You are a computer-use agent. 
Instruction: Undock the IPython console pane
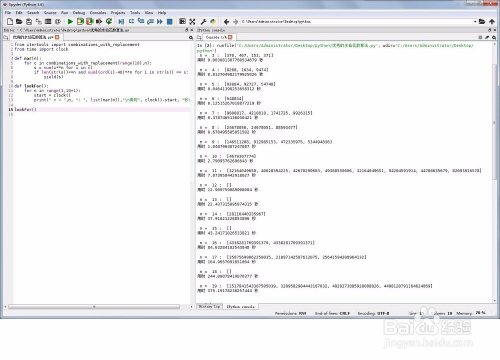point(490,30)
